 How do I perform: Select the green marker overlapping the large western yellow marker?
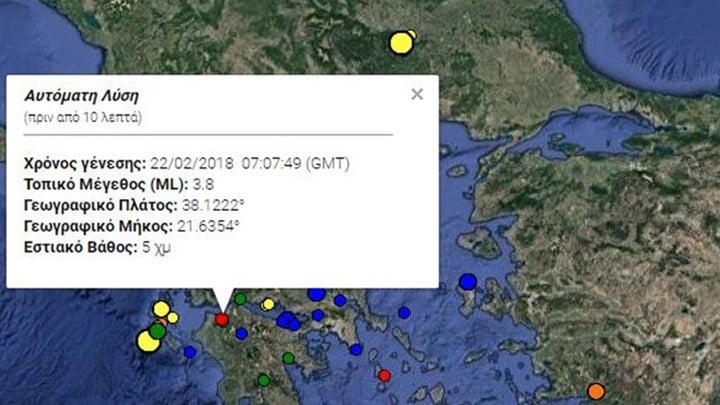click(x=158, y=331)
